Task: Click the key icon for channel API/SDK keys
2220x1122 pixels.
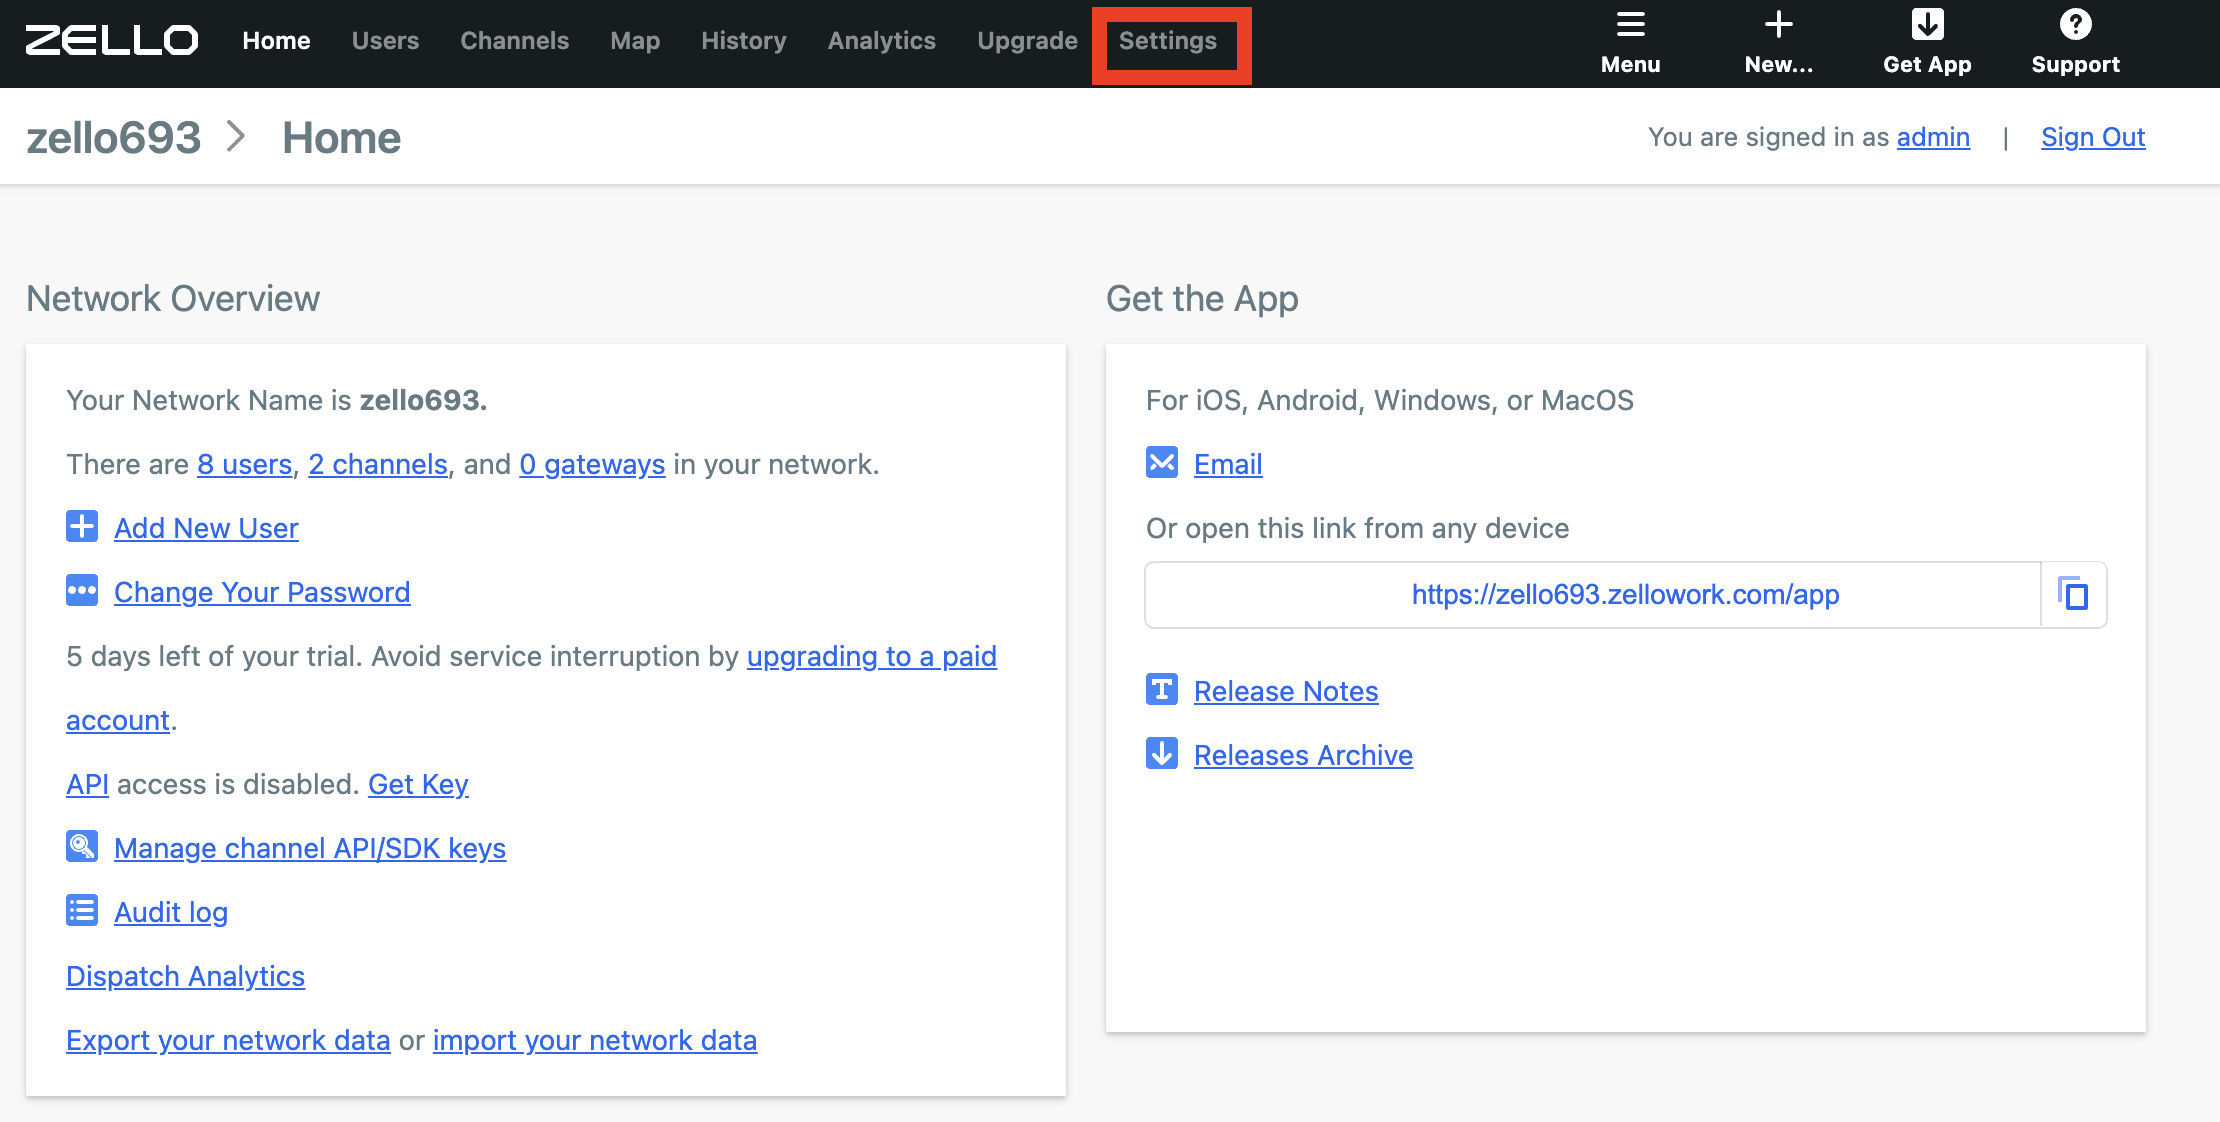Action: pos(82,846)
